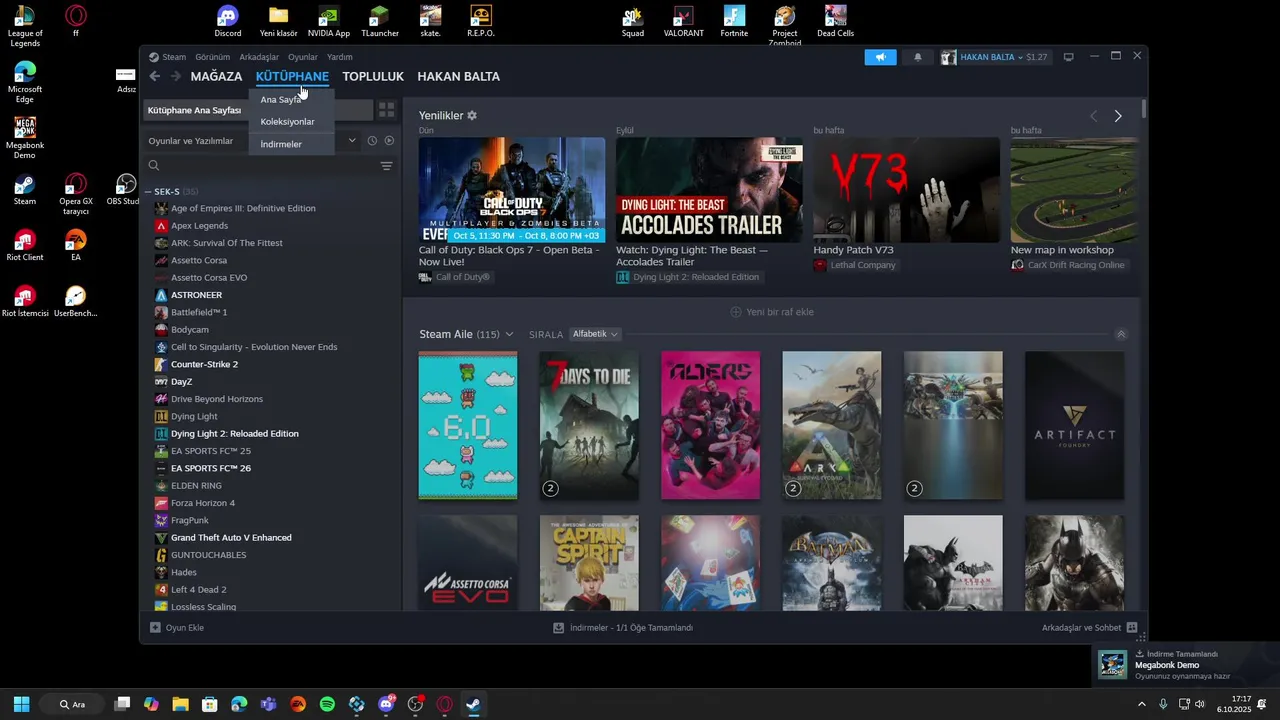Click Yeni bir raf ekle
The height and width of the screenshot is (720, 1280).
coord(772,312)
